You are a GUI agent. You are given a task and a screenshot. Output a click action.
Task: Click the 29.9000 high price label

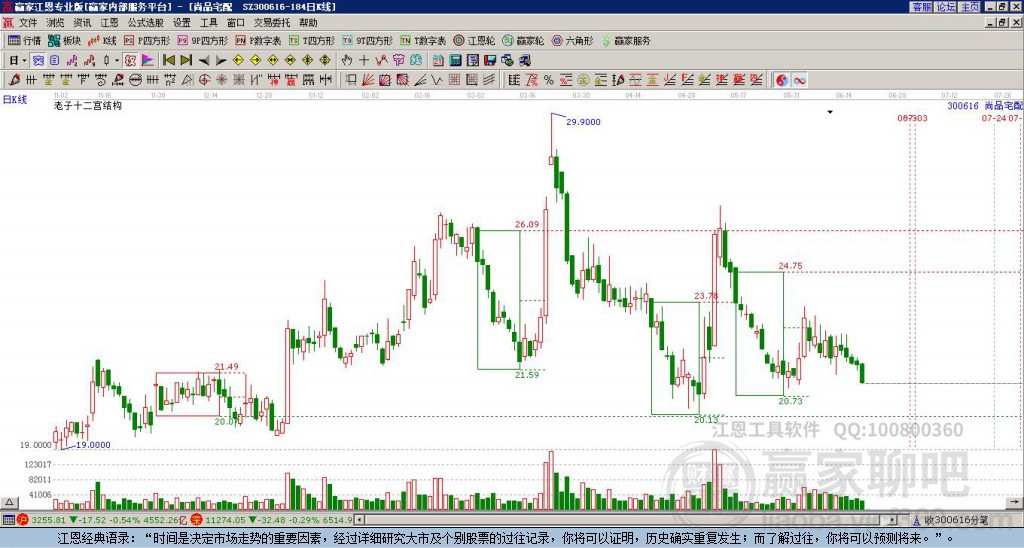583,121
